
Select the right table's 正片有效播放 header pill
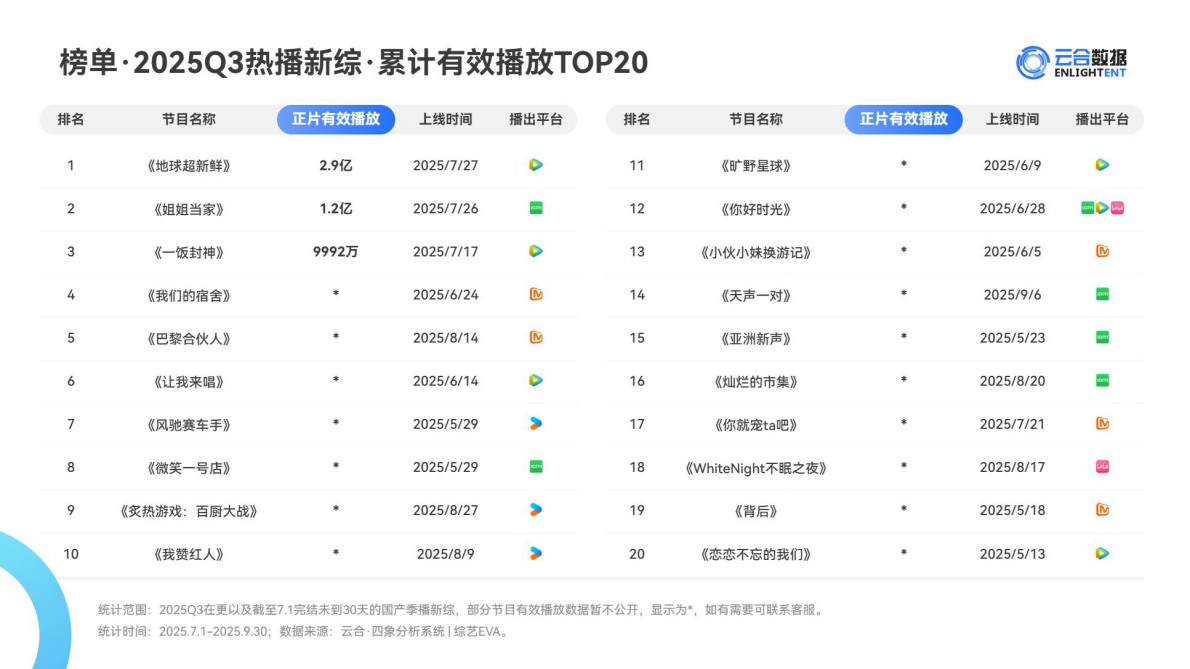coord(903,119)
